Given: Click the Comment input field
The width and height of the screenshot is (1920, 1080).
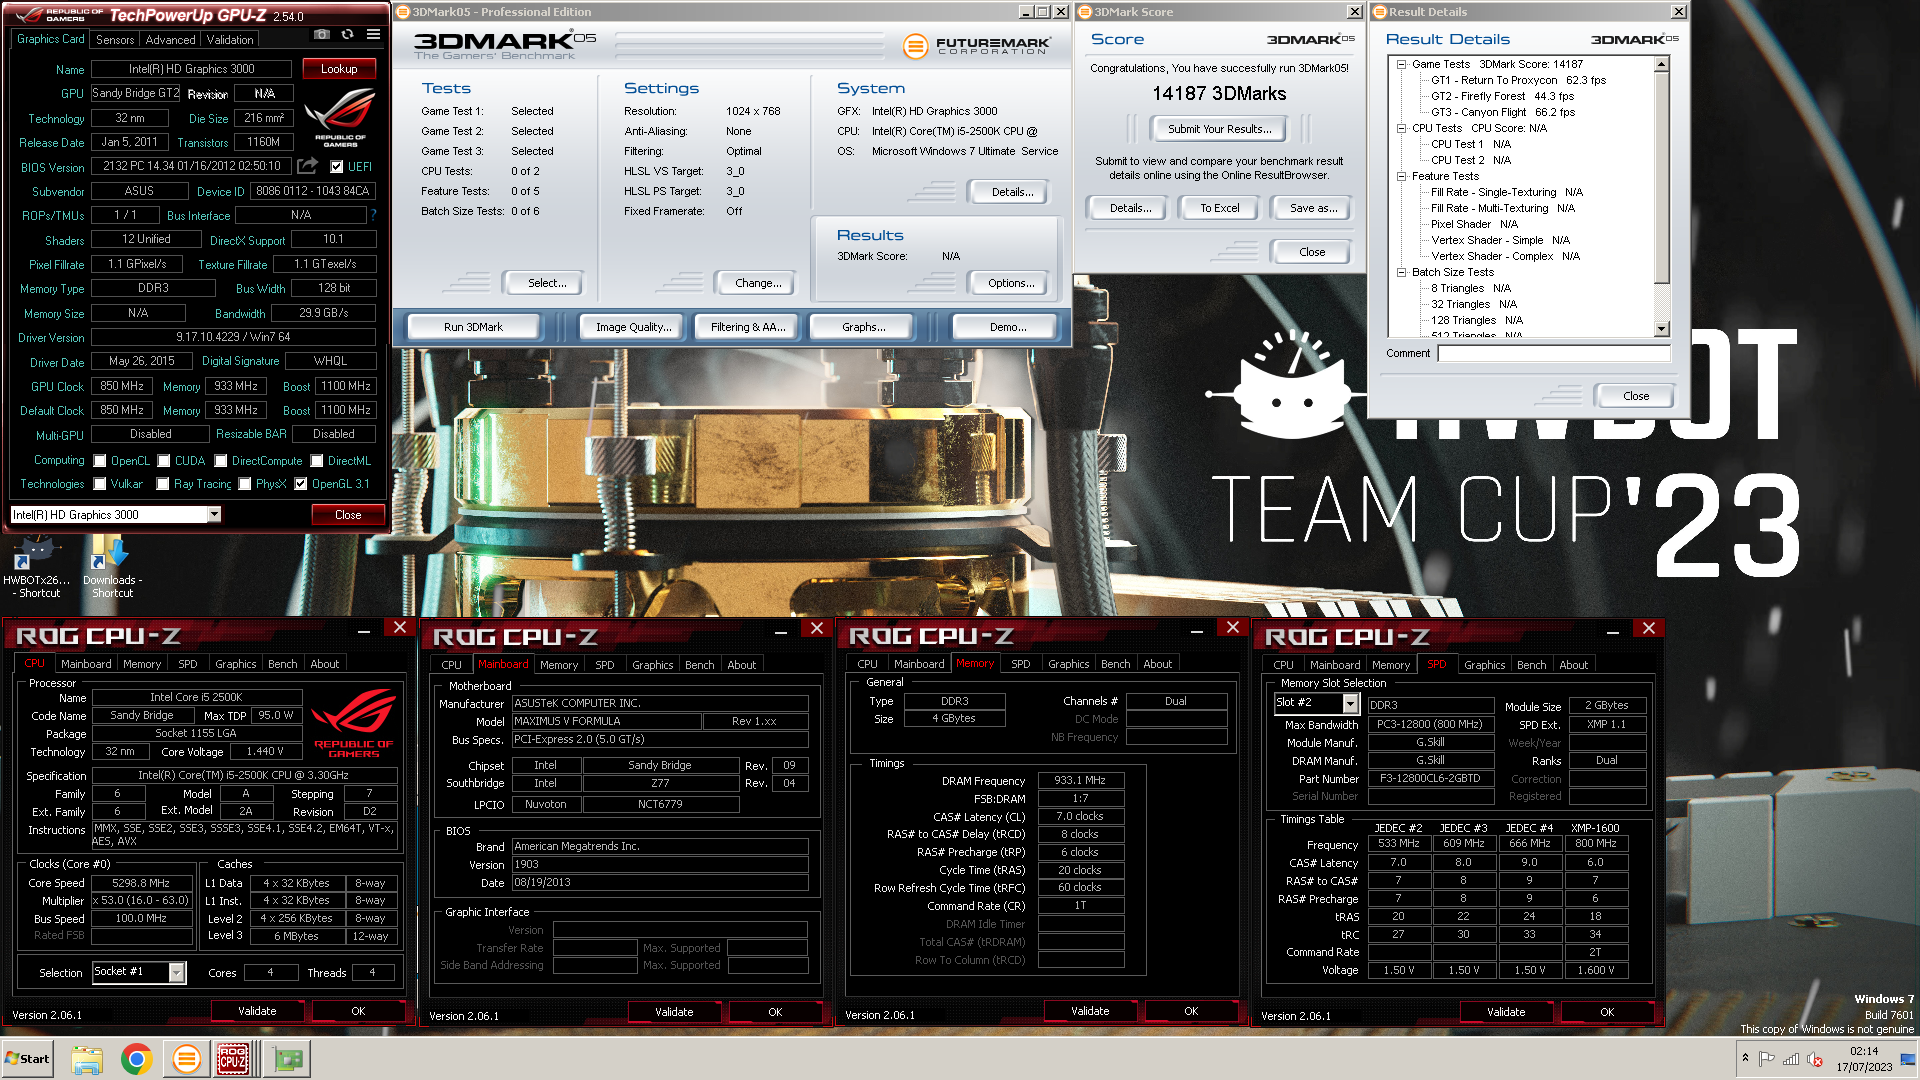Looking at the screenshot, I should coord(1553,353).
